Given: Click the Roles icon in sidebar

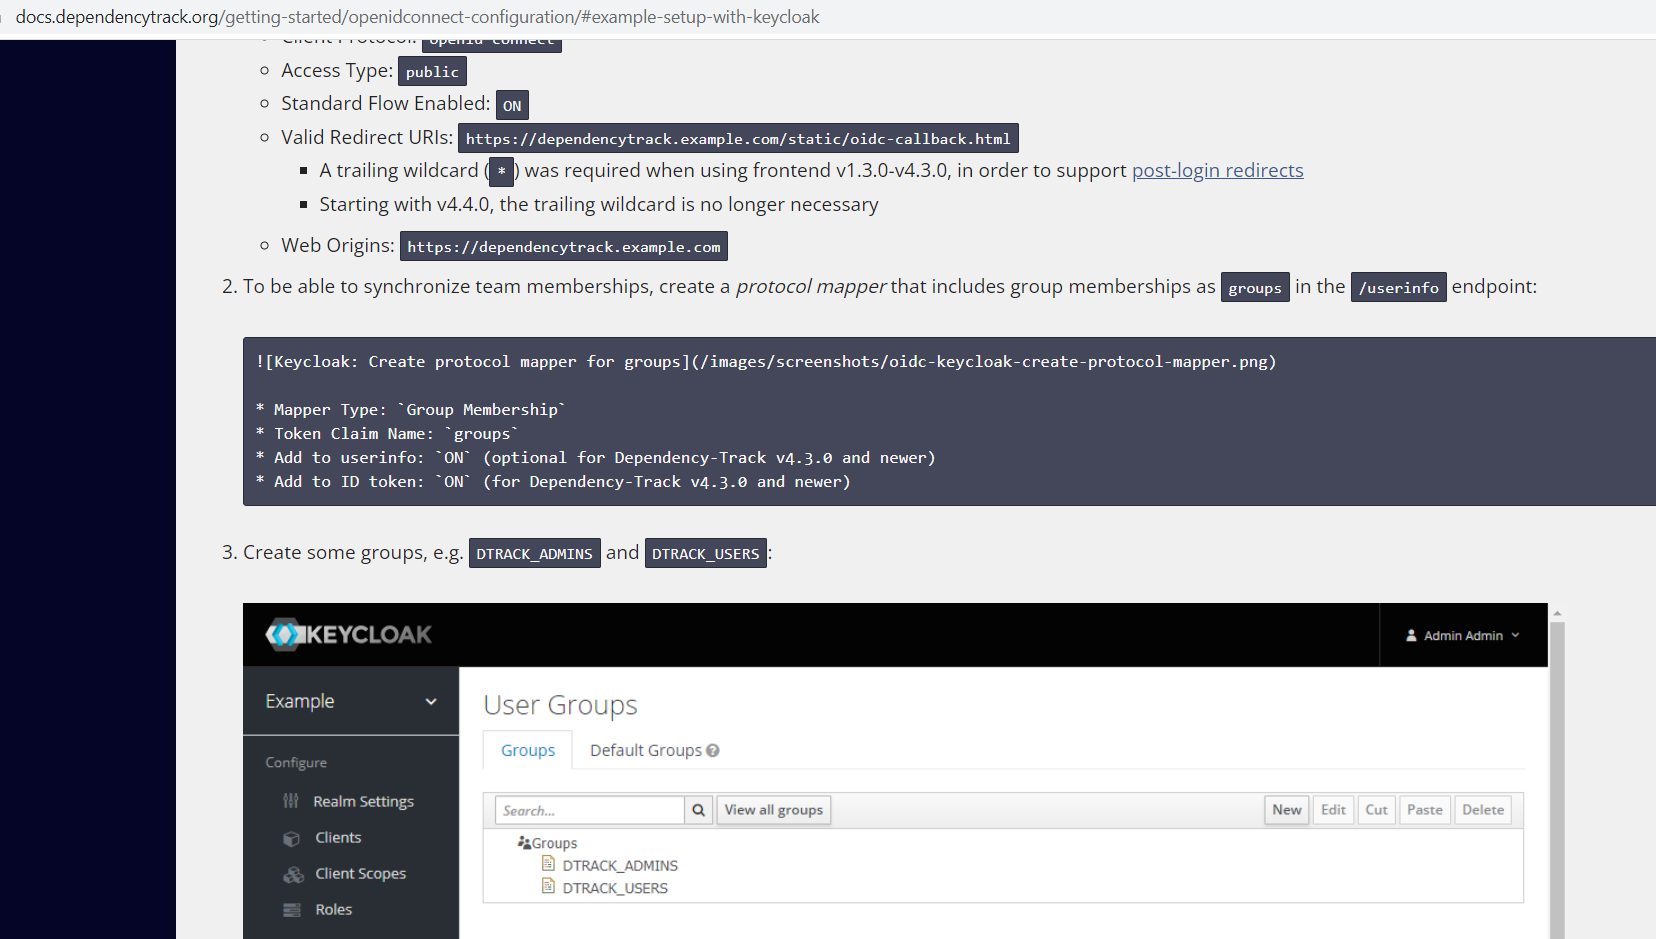Looking at the screenshot, I should tap(292, 910).
